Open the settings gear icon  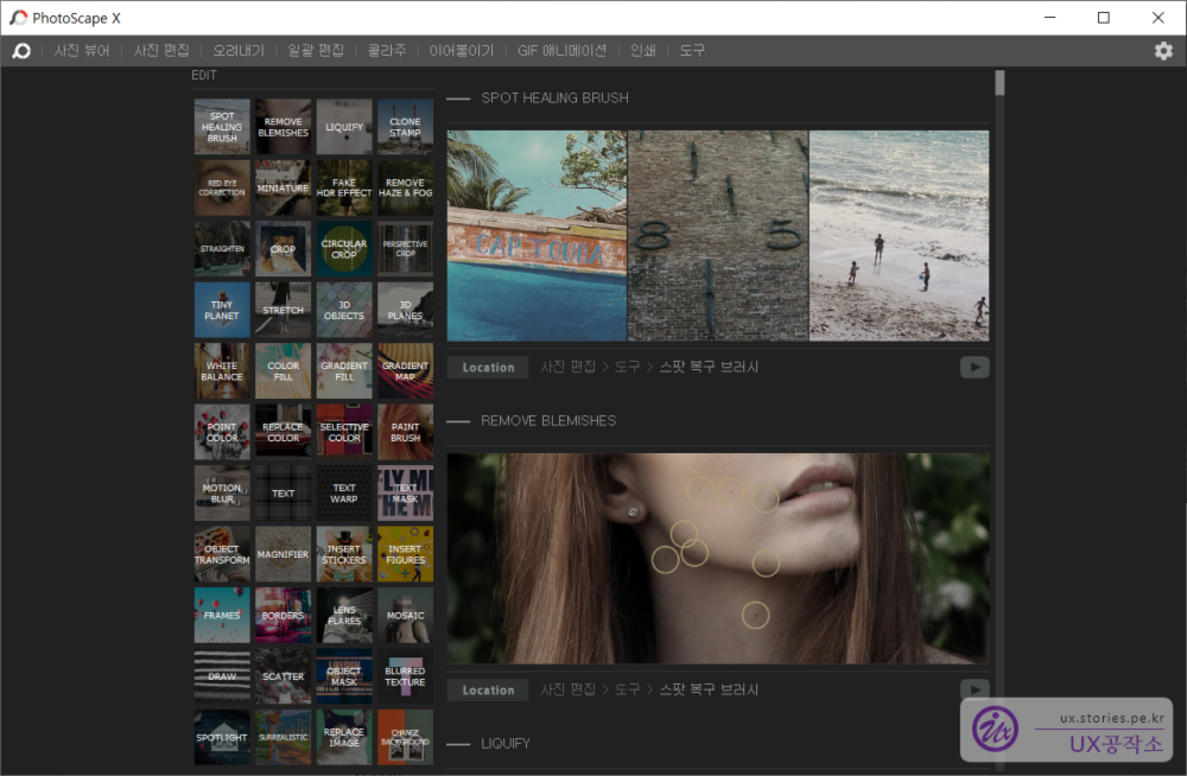[1163, 51]
